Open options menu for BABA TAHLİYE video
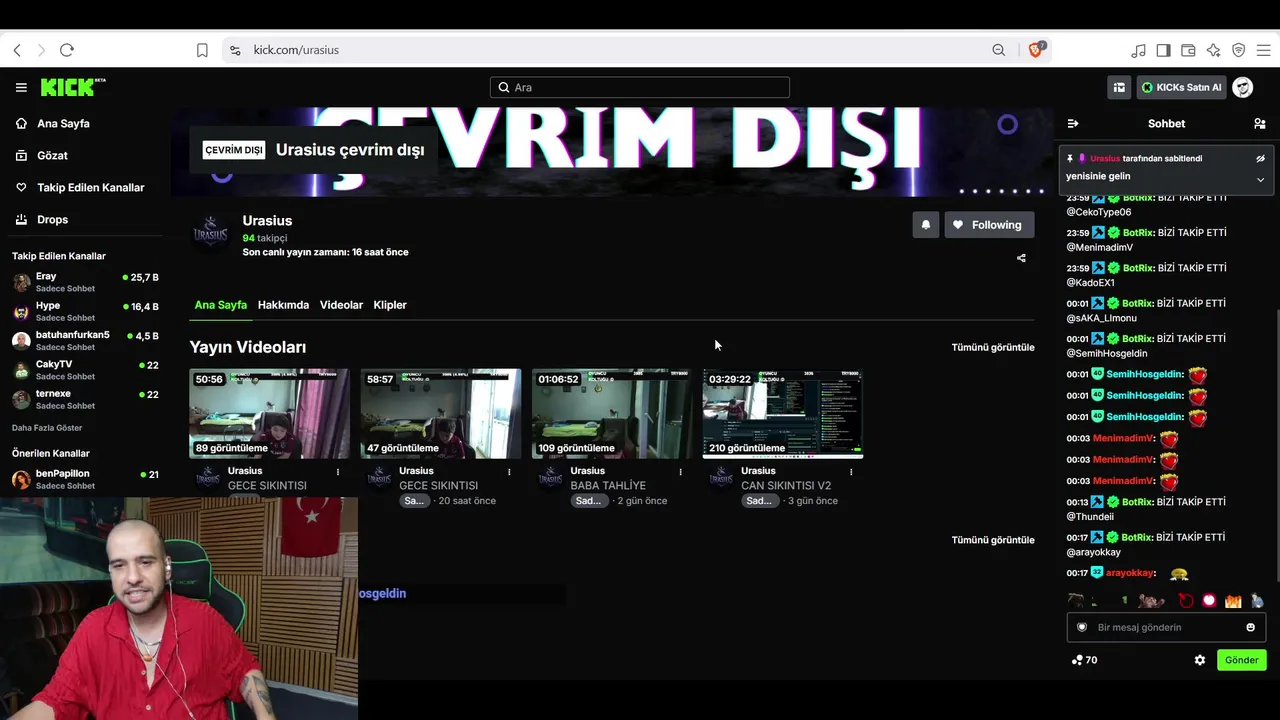The image size is (1280, 720). (681, 471)
